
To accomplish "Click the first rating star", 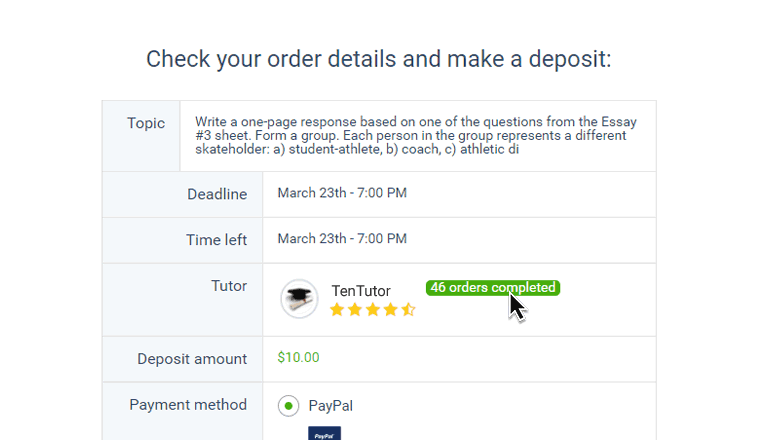I will coord(337,310).
